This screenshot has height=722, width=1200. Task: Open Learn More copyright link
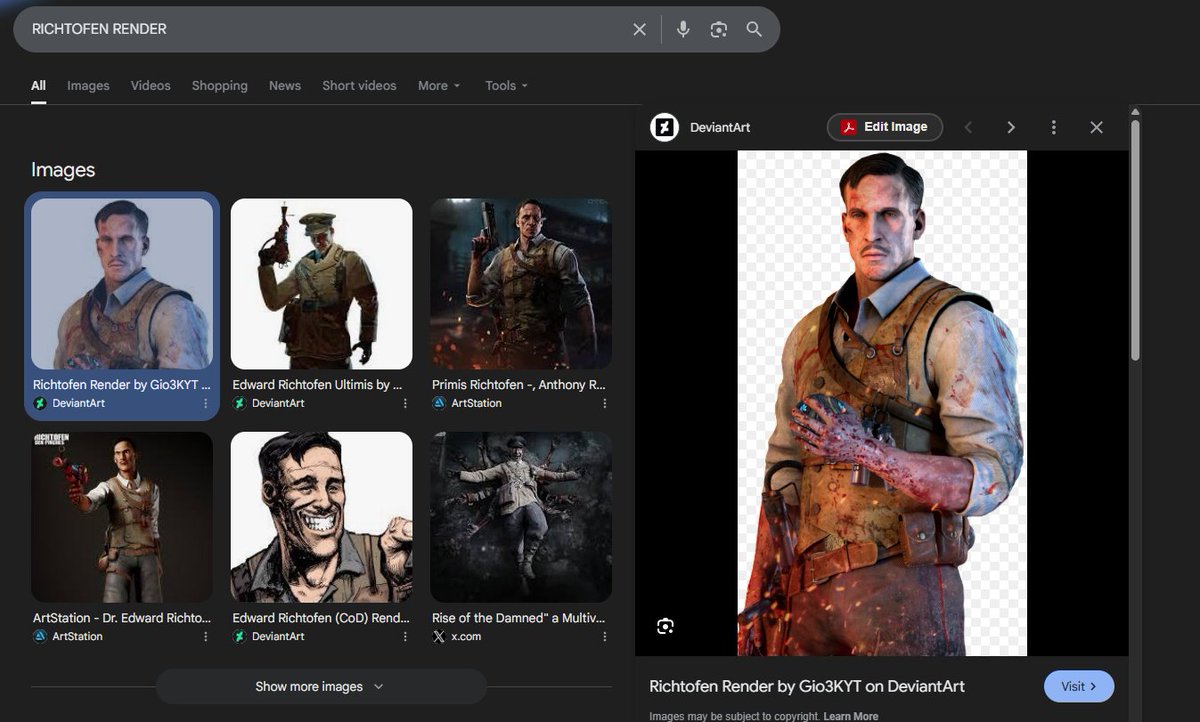[x=851, y=716]
